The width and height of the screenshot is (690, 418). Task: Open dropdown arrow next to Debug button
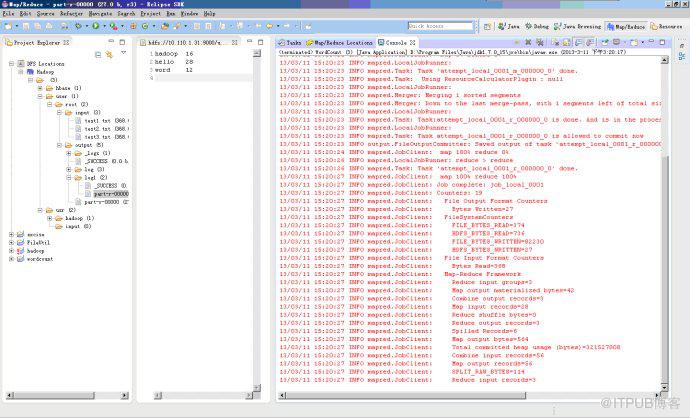click(87, 26)
